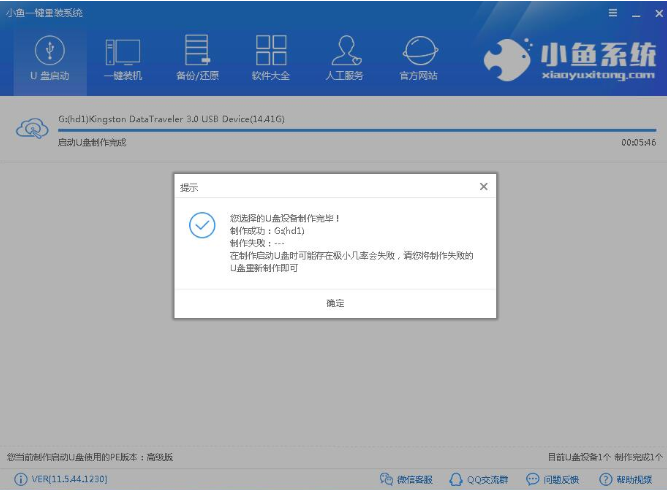This screenshot has height=490, width=667.
Task: Minimize the 小鱼一键重装系统 window
Action: [x=633, y=12]
